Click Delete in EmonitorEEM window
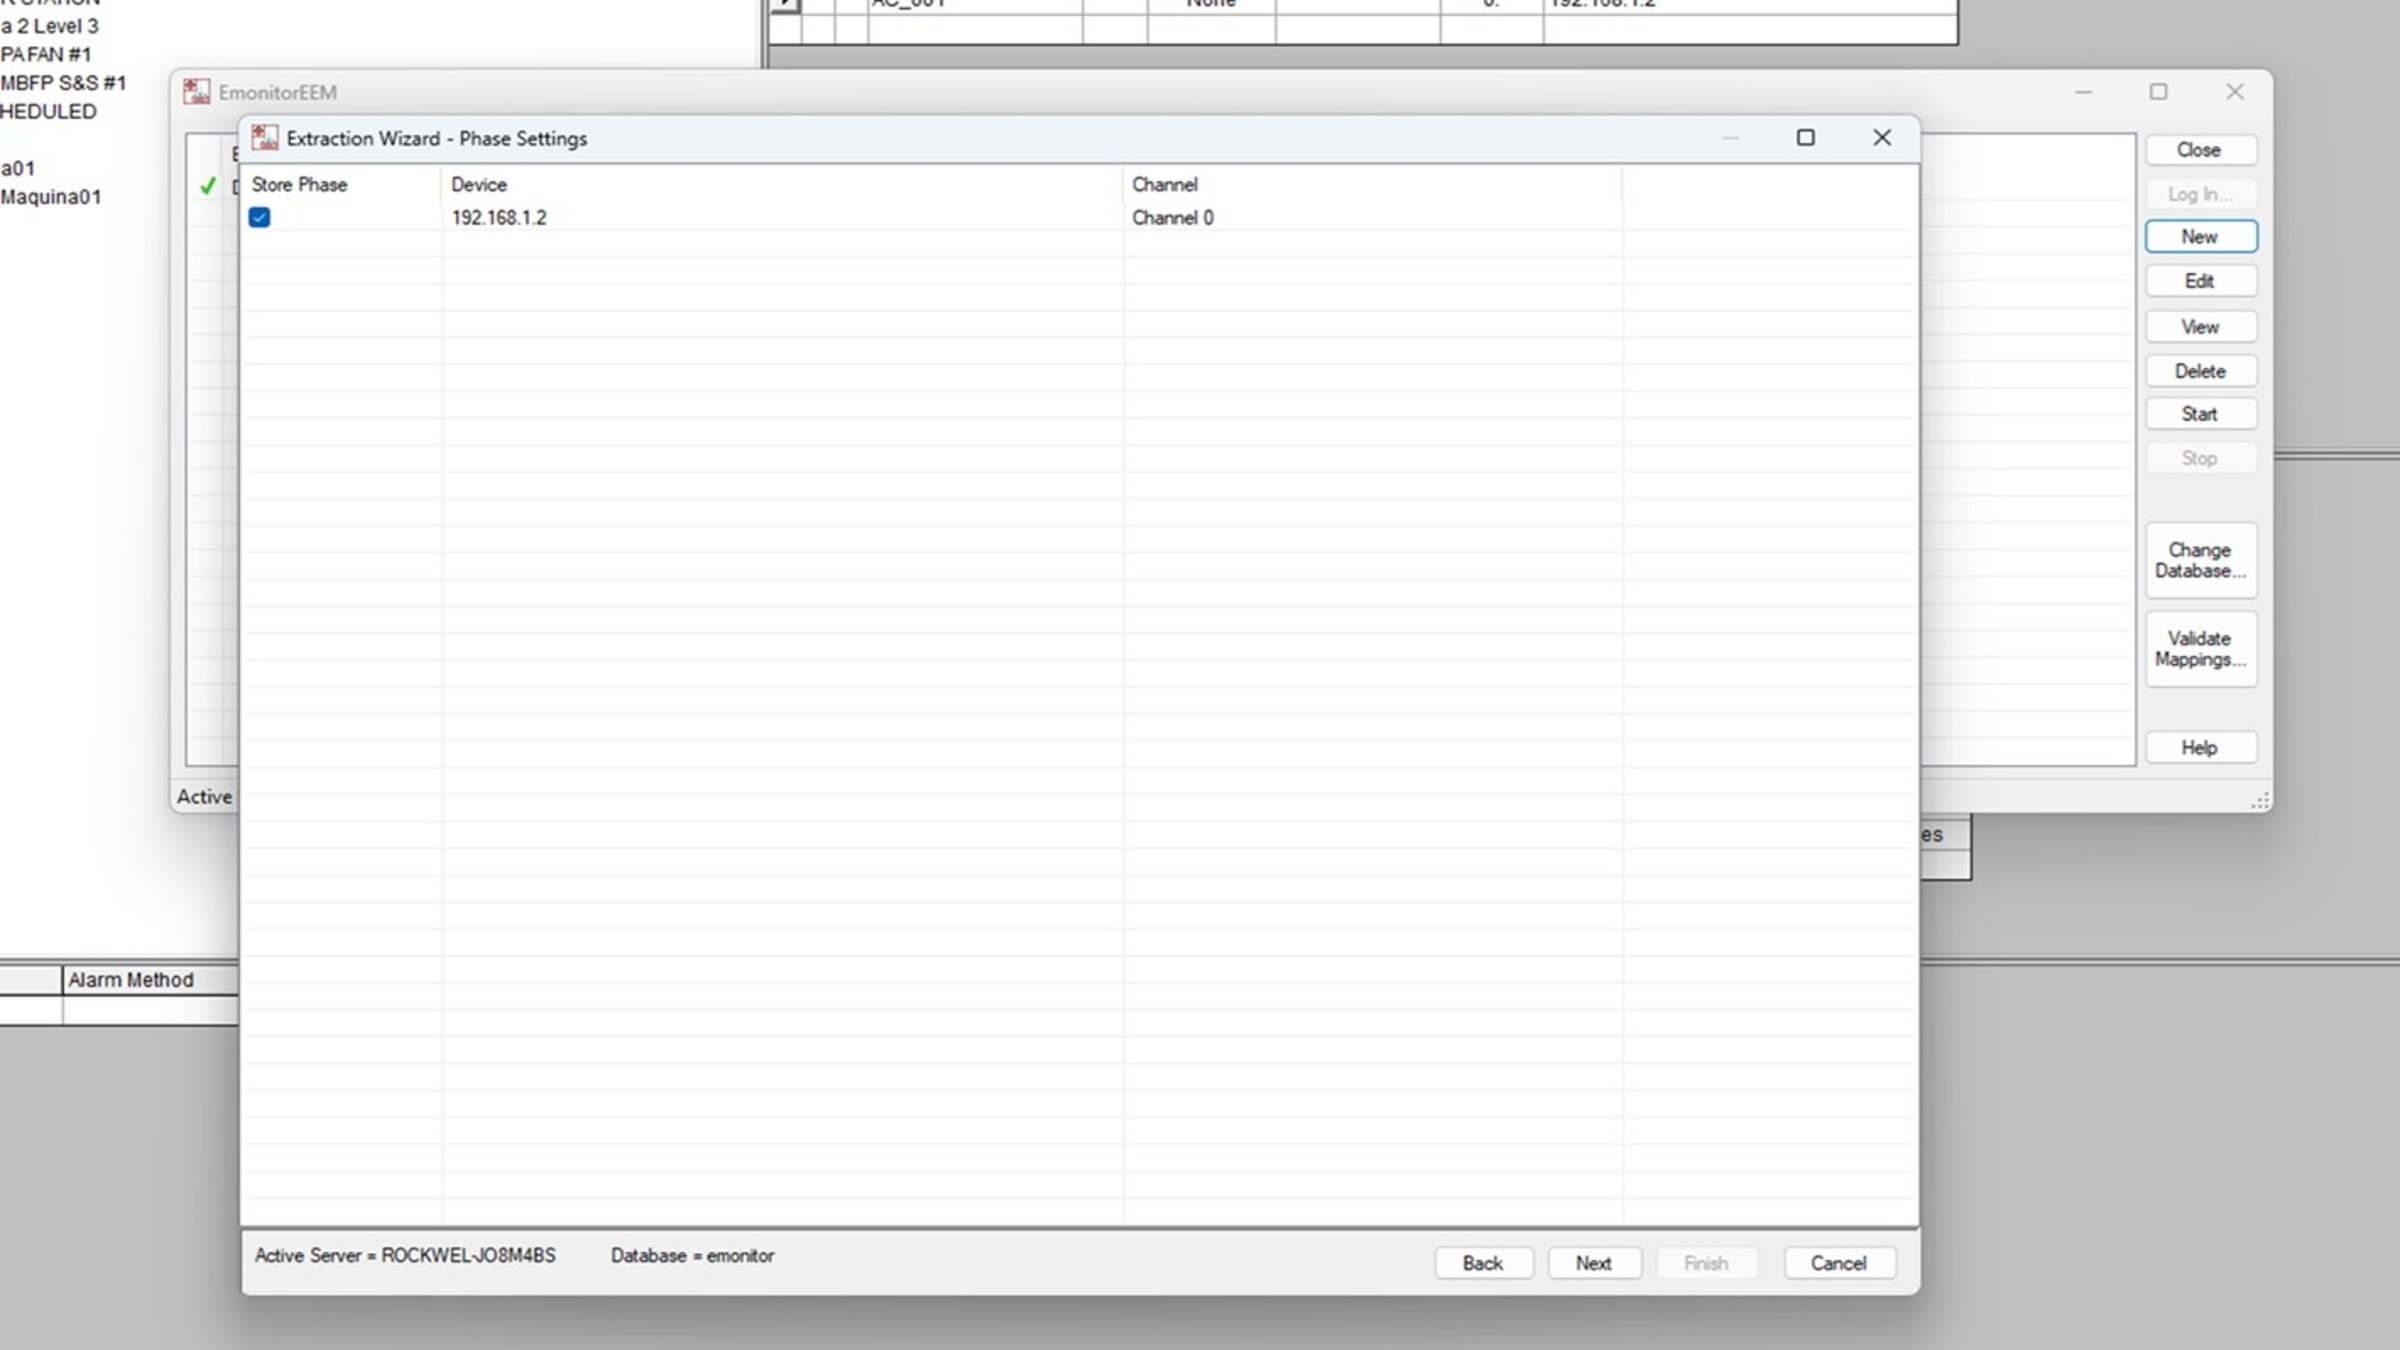Image resolution: width=2400 pixels, height=1350 pixels. 2200,371
